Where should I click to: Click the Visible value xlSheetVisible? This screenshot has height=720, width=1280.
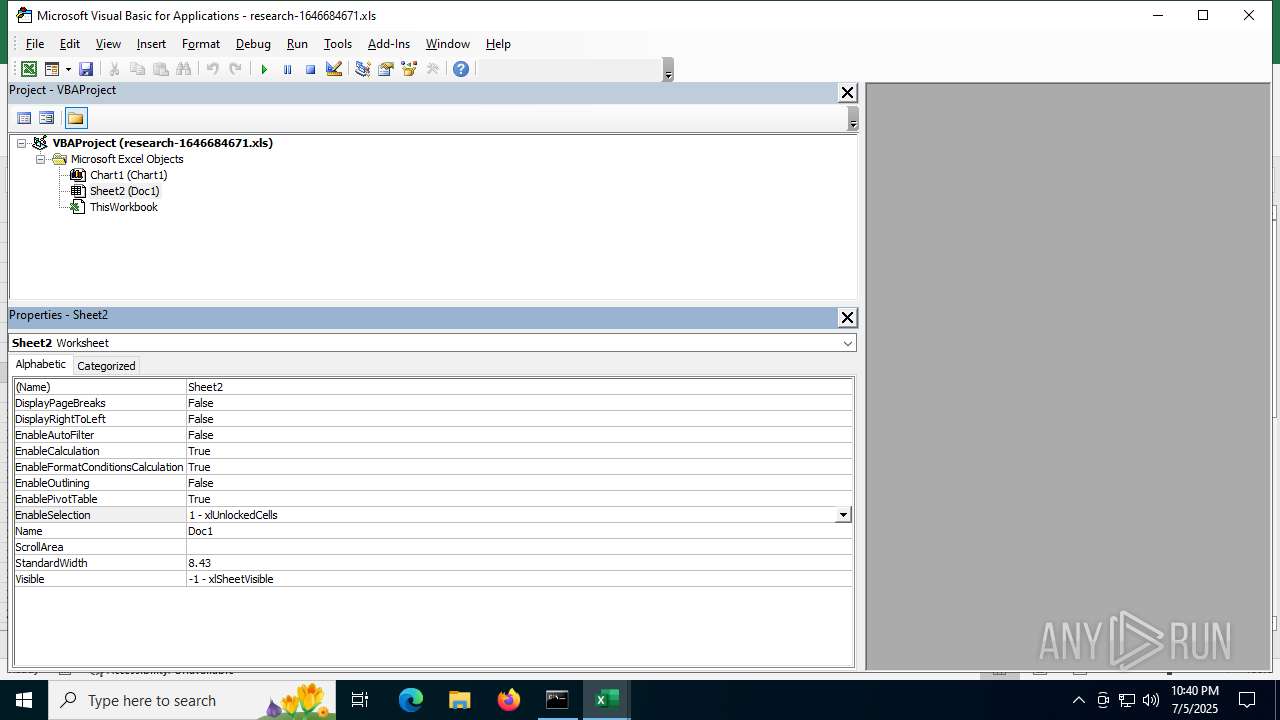coord(519,579)
